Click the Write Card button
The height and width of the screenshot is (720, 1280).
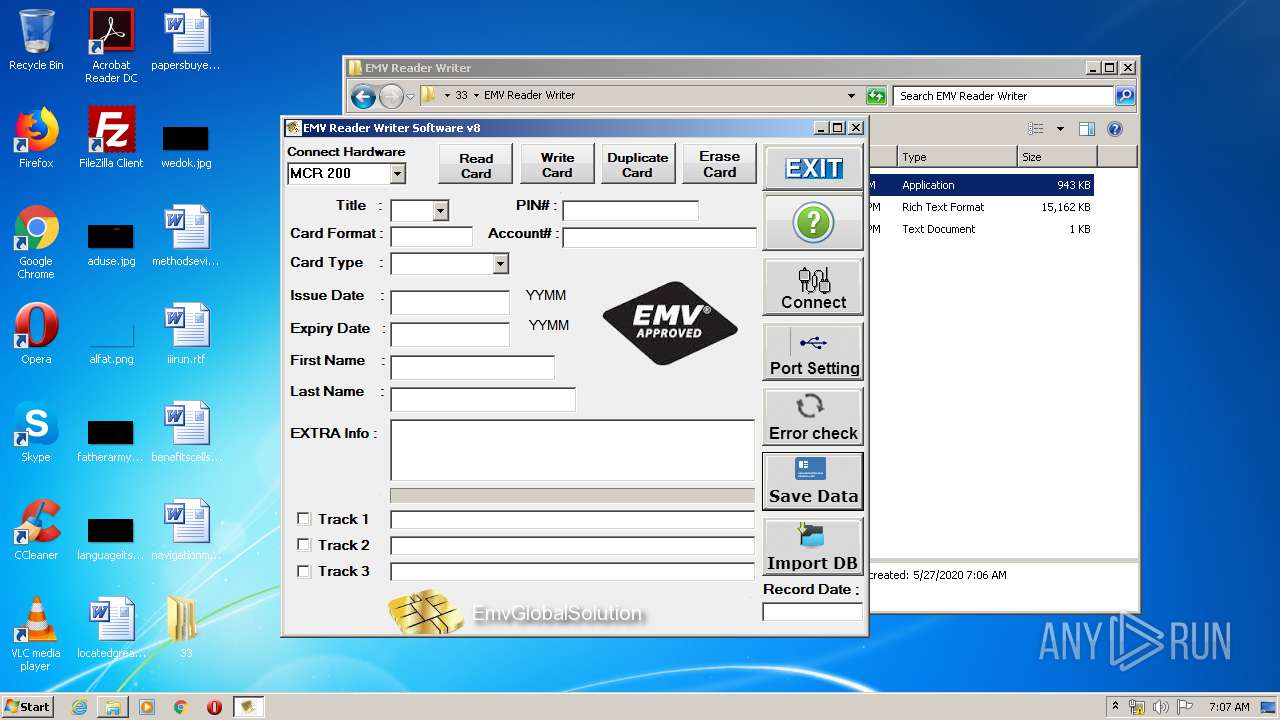click(x=557, y=164)
